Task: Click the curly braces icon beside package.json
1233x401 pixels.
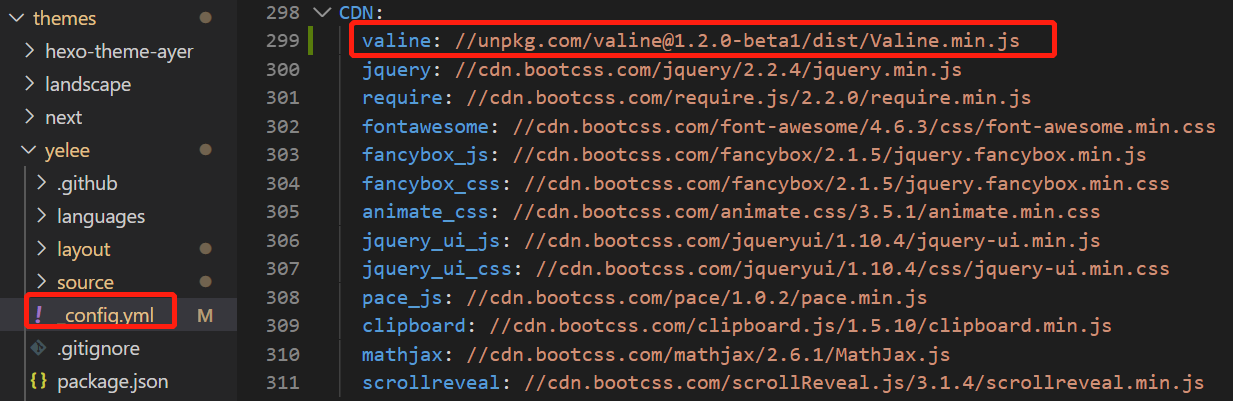Action: pos(39,381)
